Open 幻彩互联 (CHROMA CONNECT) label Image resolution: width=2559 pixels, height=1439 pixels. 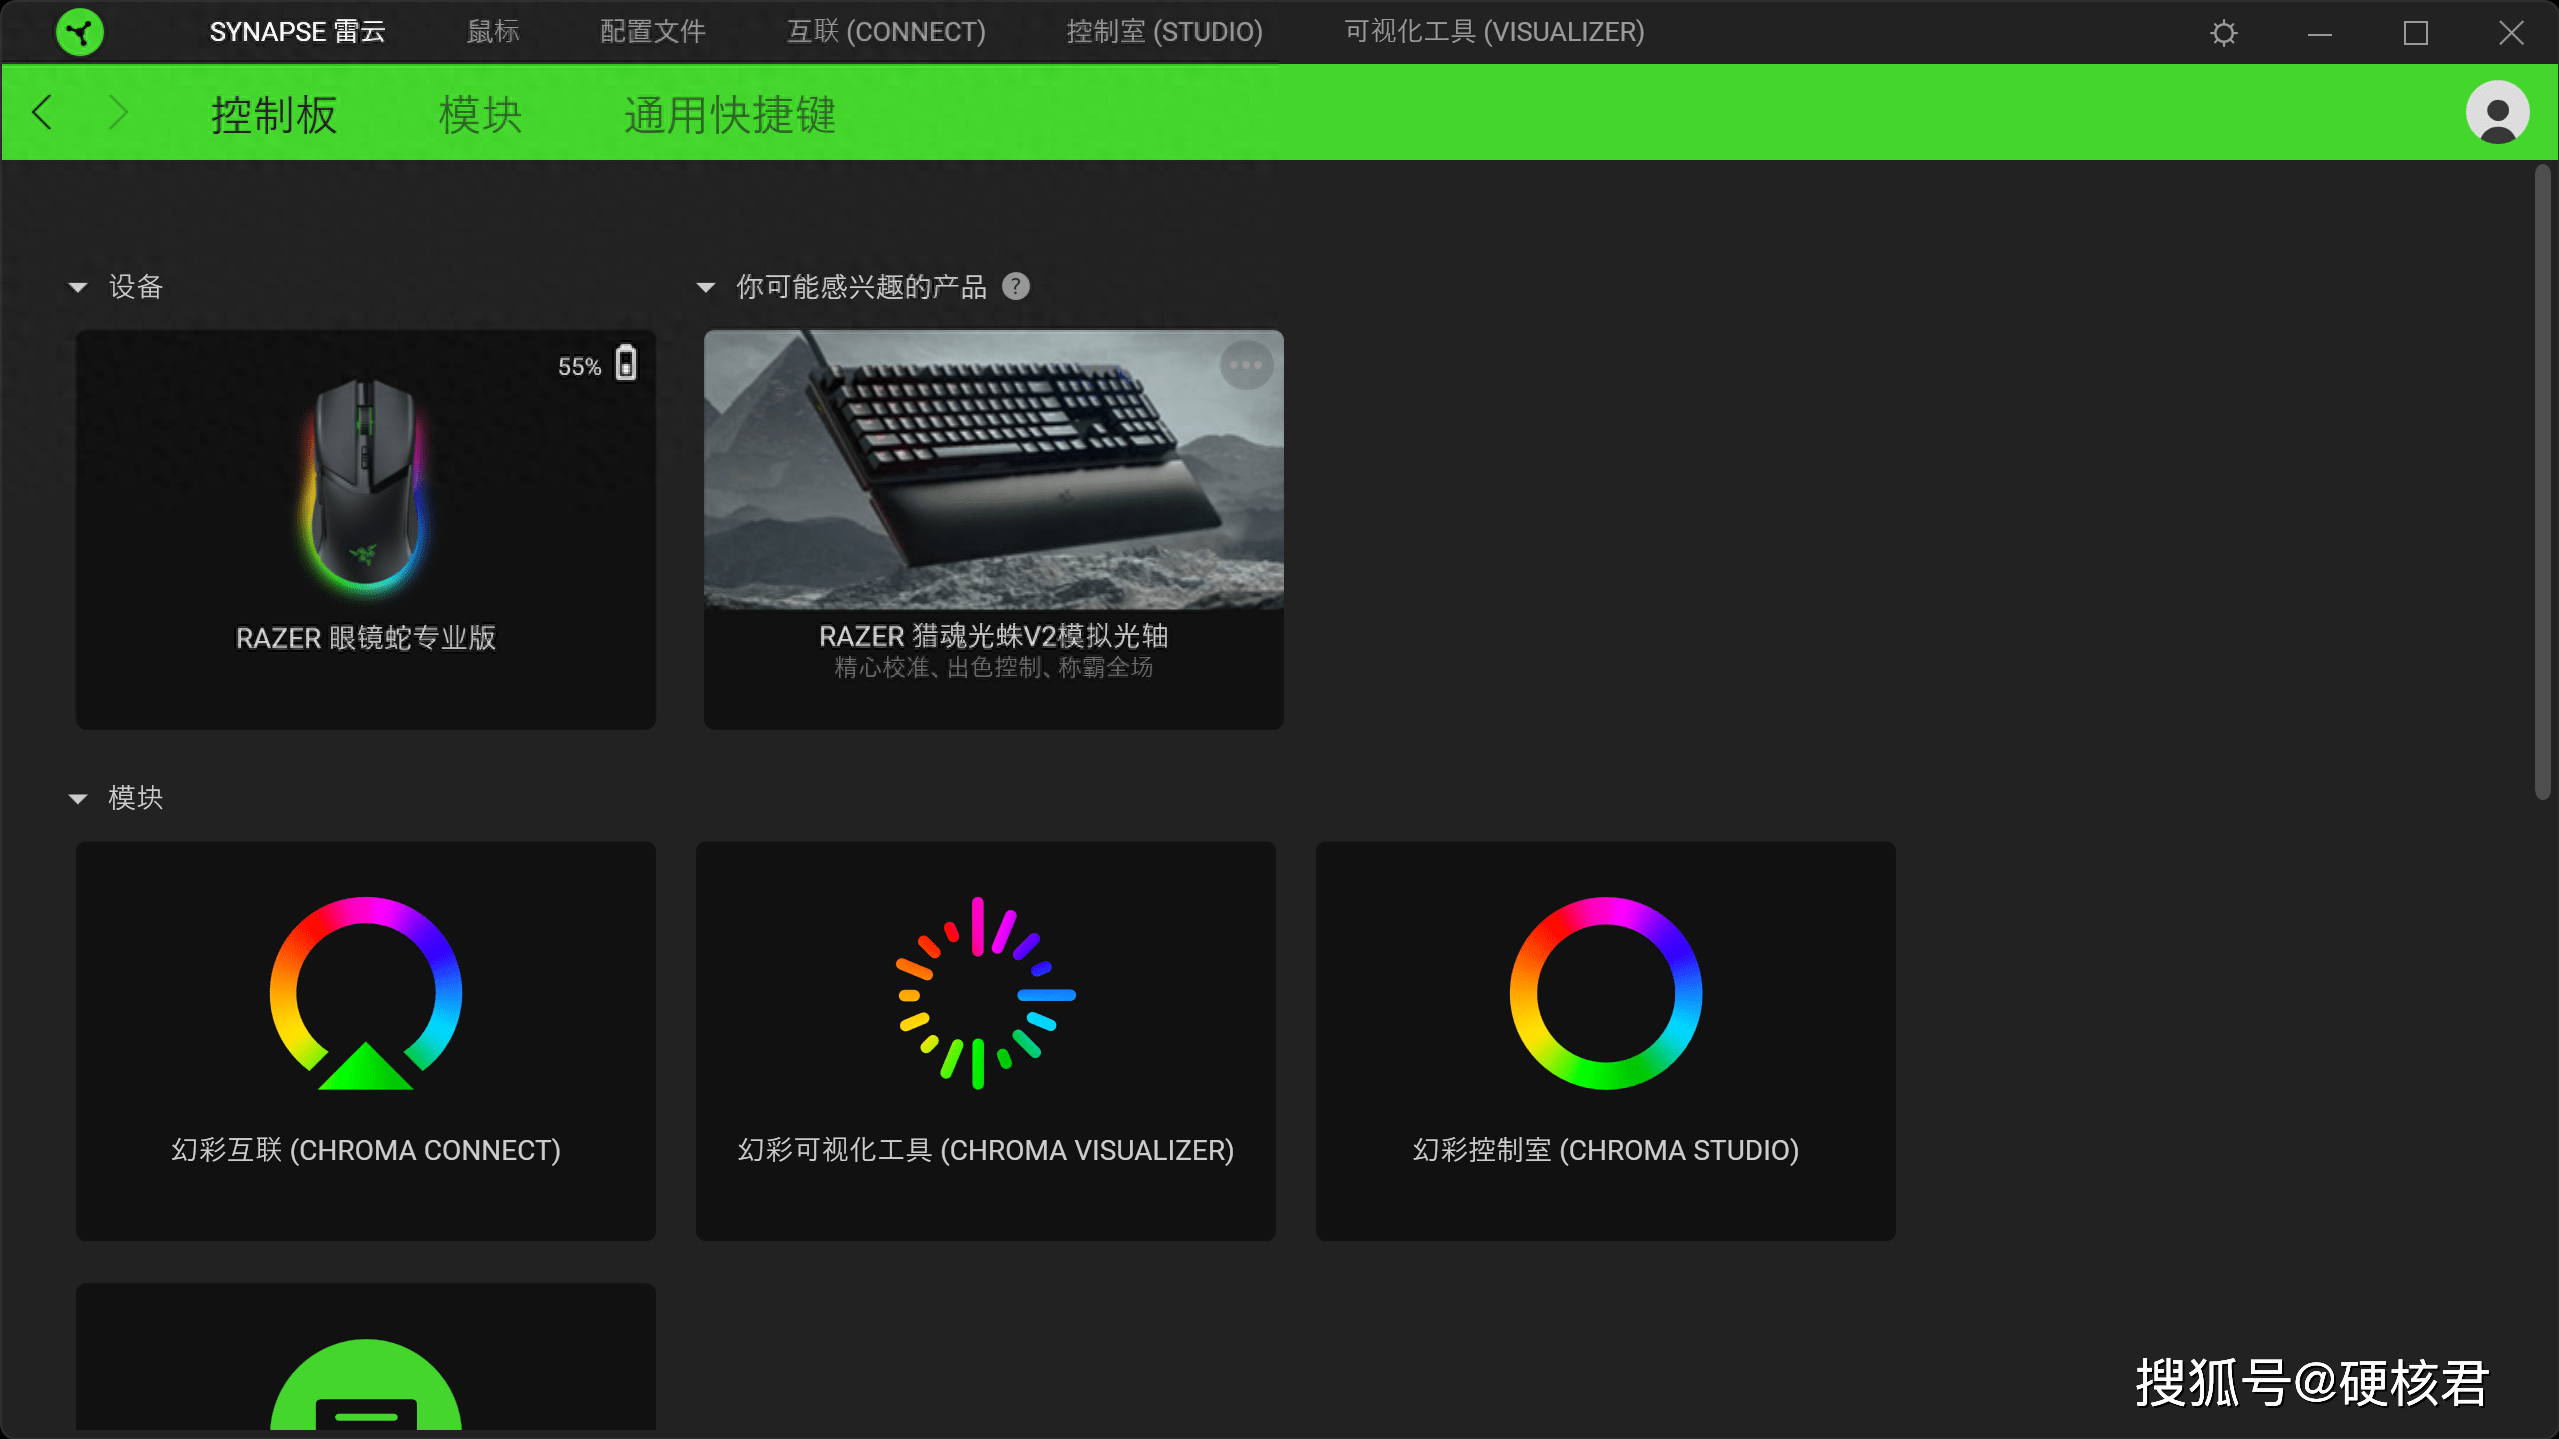coord(366,1150)
